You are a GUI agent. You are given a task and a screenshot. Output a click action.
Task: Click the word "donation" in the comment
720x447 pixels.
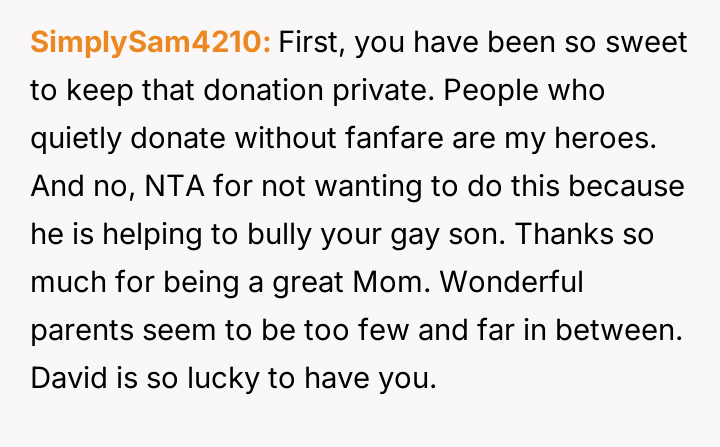[x=254, y=91]
